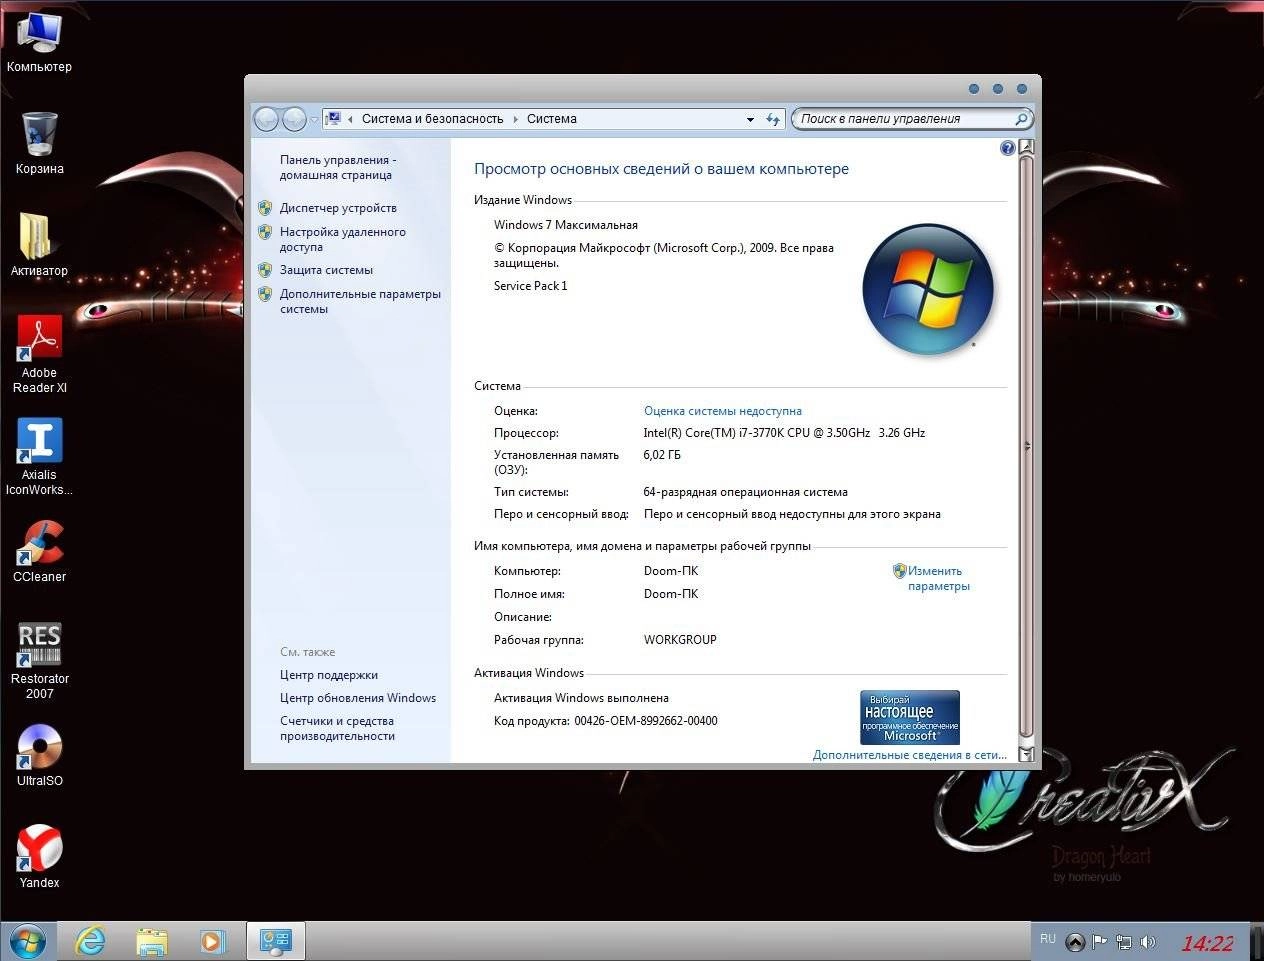Select the Windows 7 Максимальная text
This screenshot has width=1264, height=961.
tap(566, 225)
